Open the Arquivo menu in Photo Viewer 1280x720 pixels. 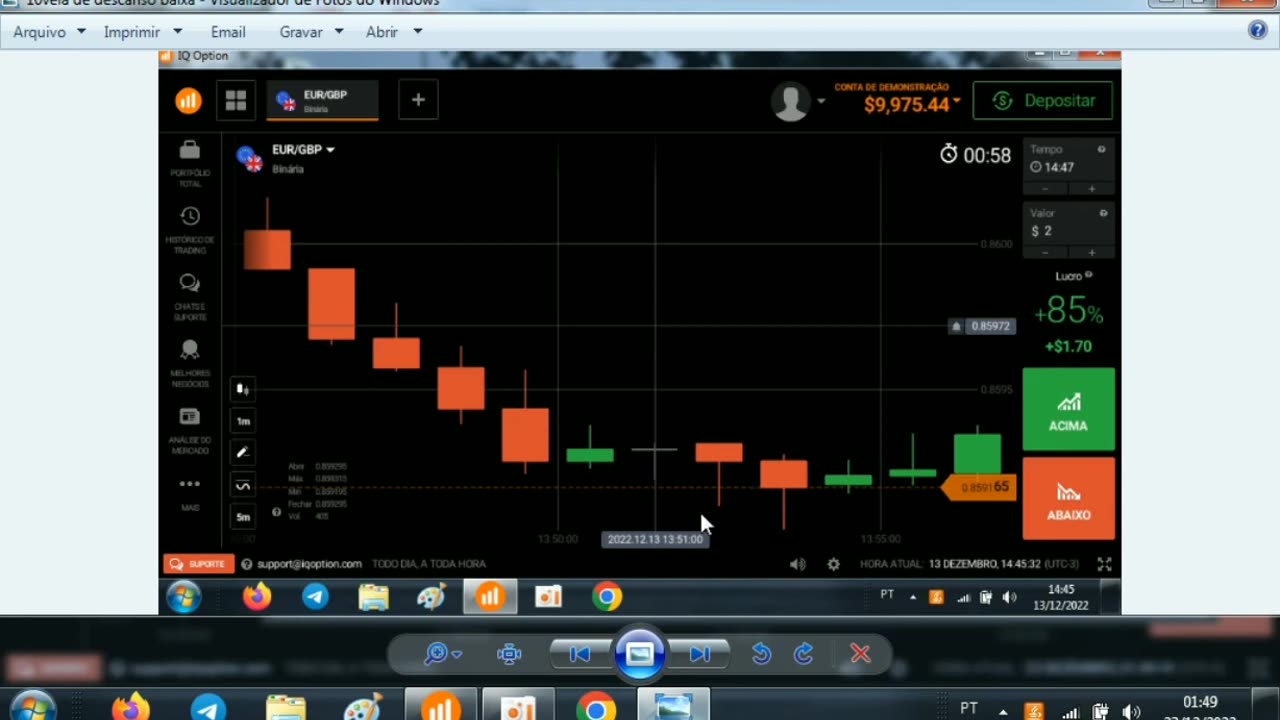point(49,32)
